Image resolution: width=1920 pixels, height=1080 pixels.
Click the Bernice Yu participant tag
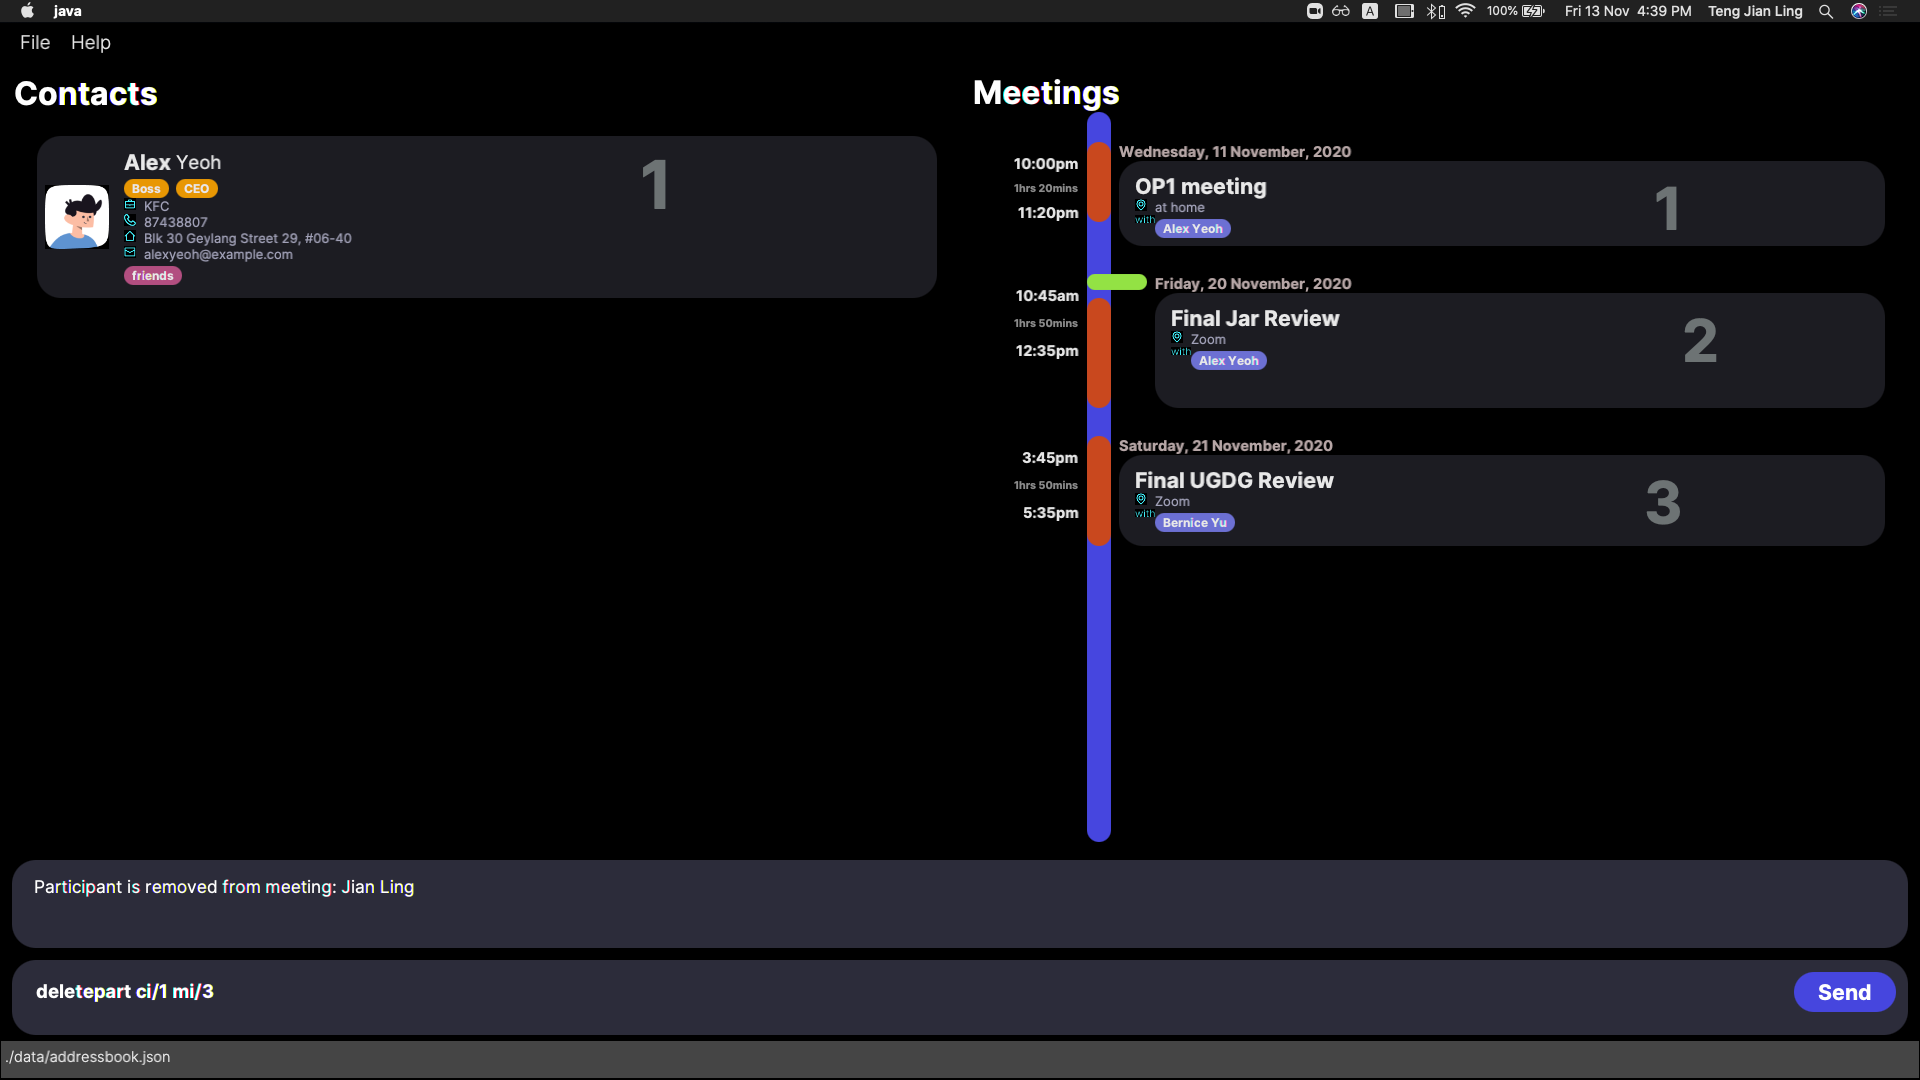tap(1194, 523)
